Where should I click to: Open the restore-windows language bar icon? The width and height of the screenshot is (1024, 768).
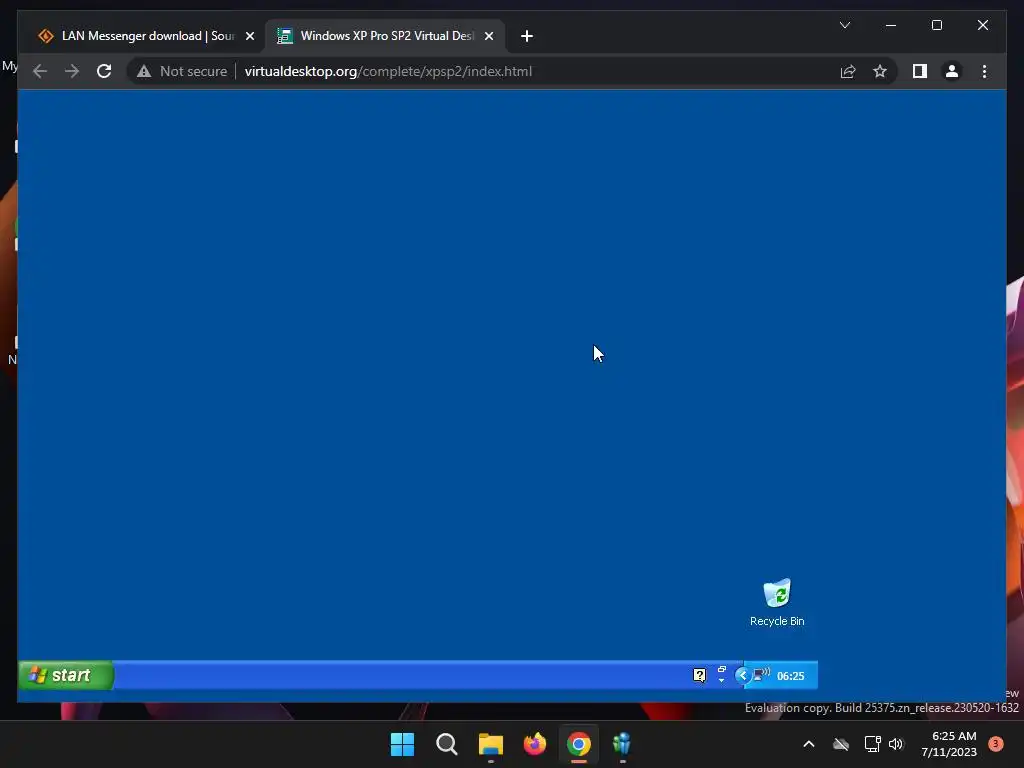722,670
